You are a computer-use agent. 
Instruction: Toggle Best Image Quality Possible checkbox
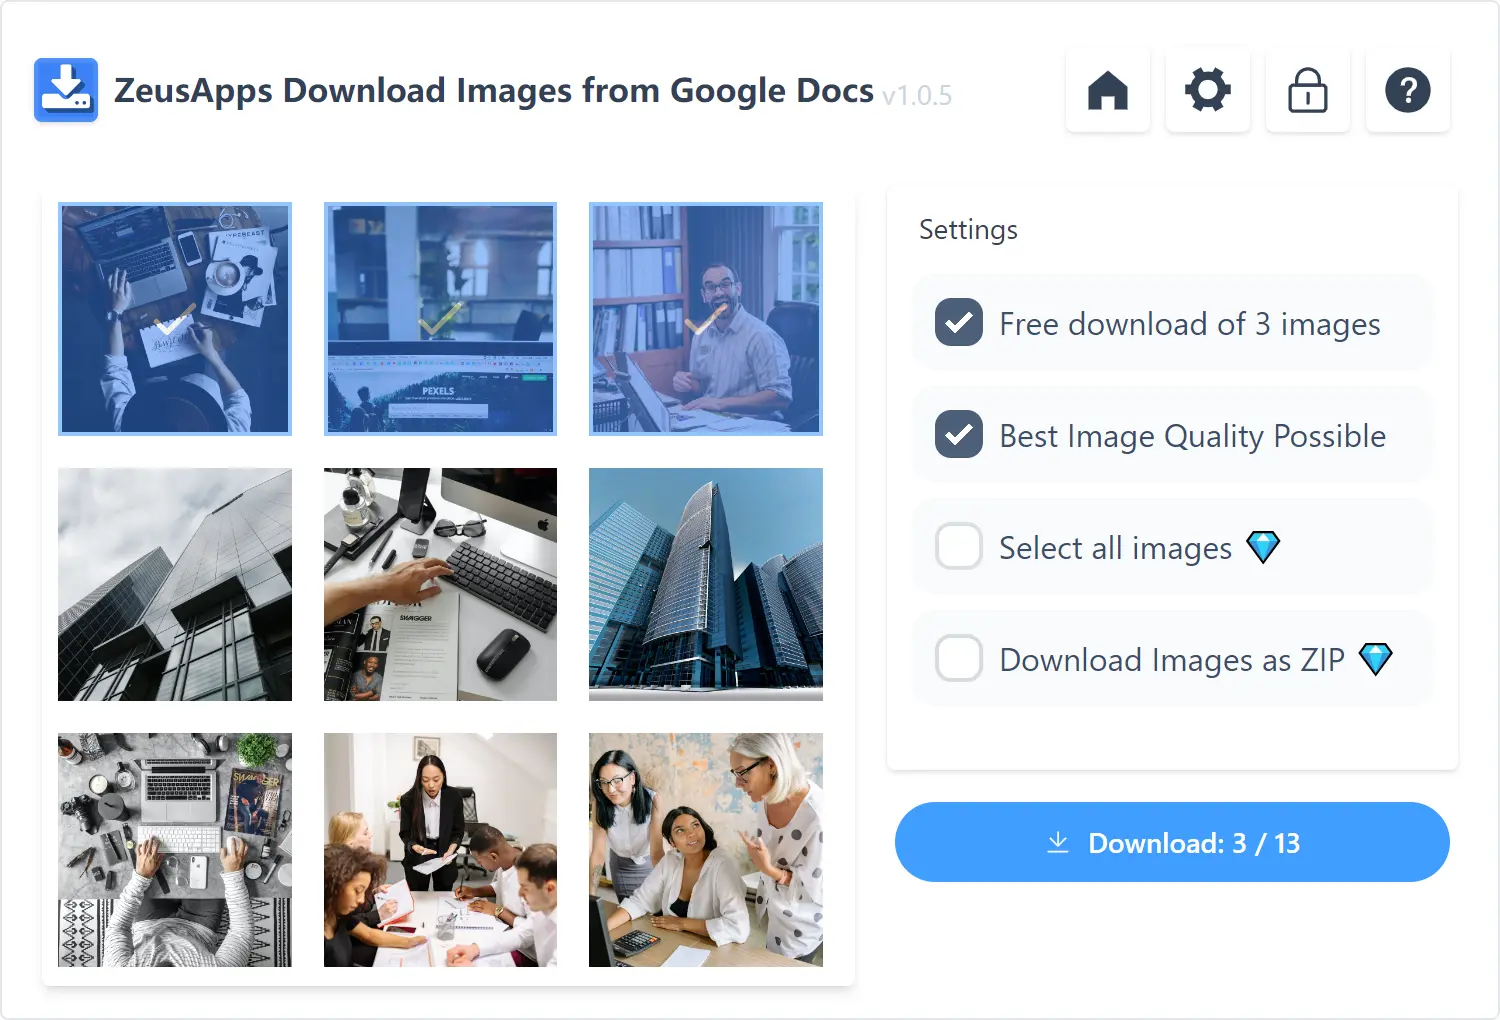click(x=959, y=435)
